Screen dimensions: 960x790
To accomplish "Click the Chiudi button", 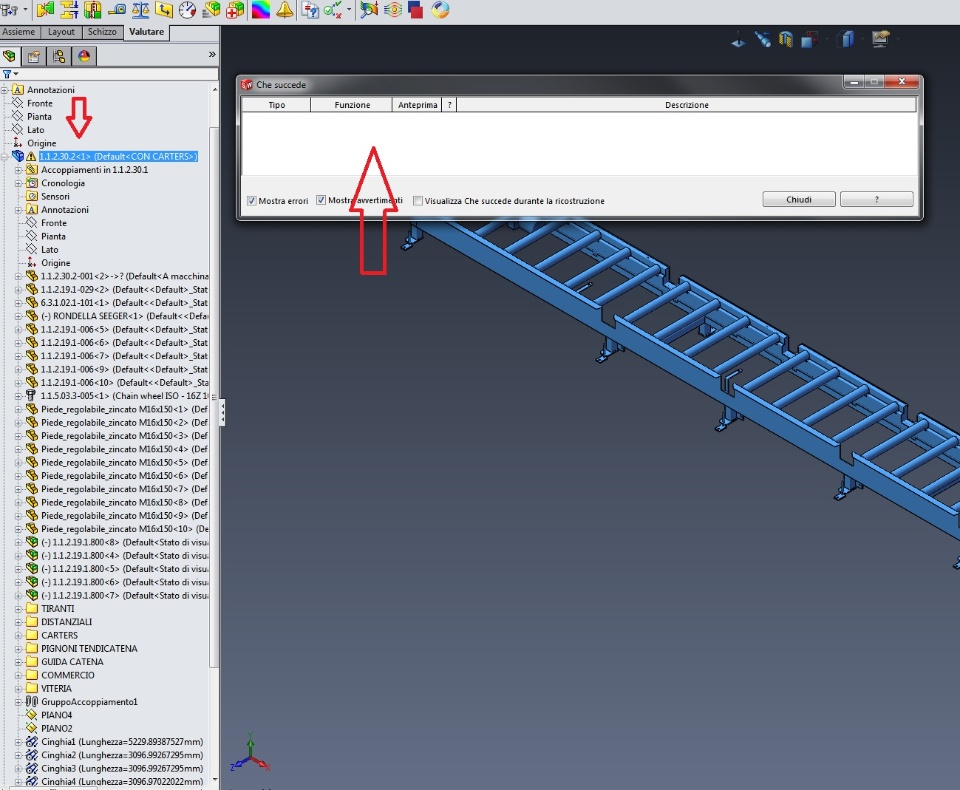I will [798, 200].
